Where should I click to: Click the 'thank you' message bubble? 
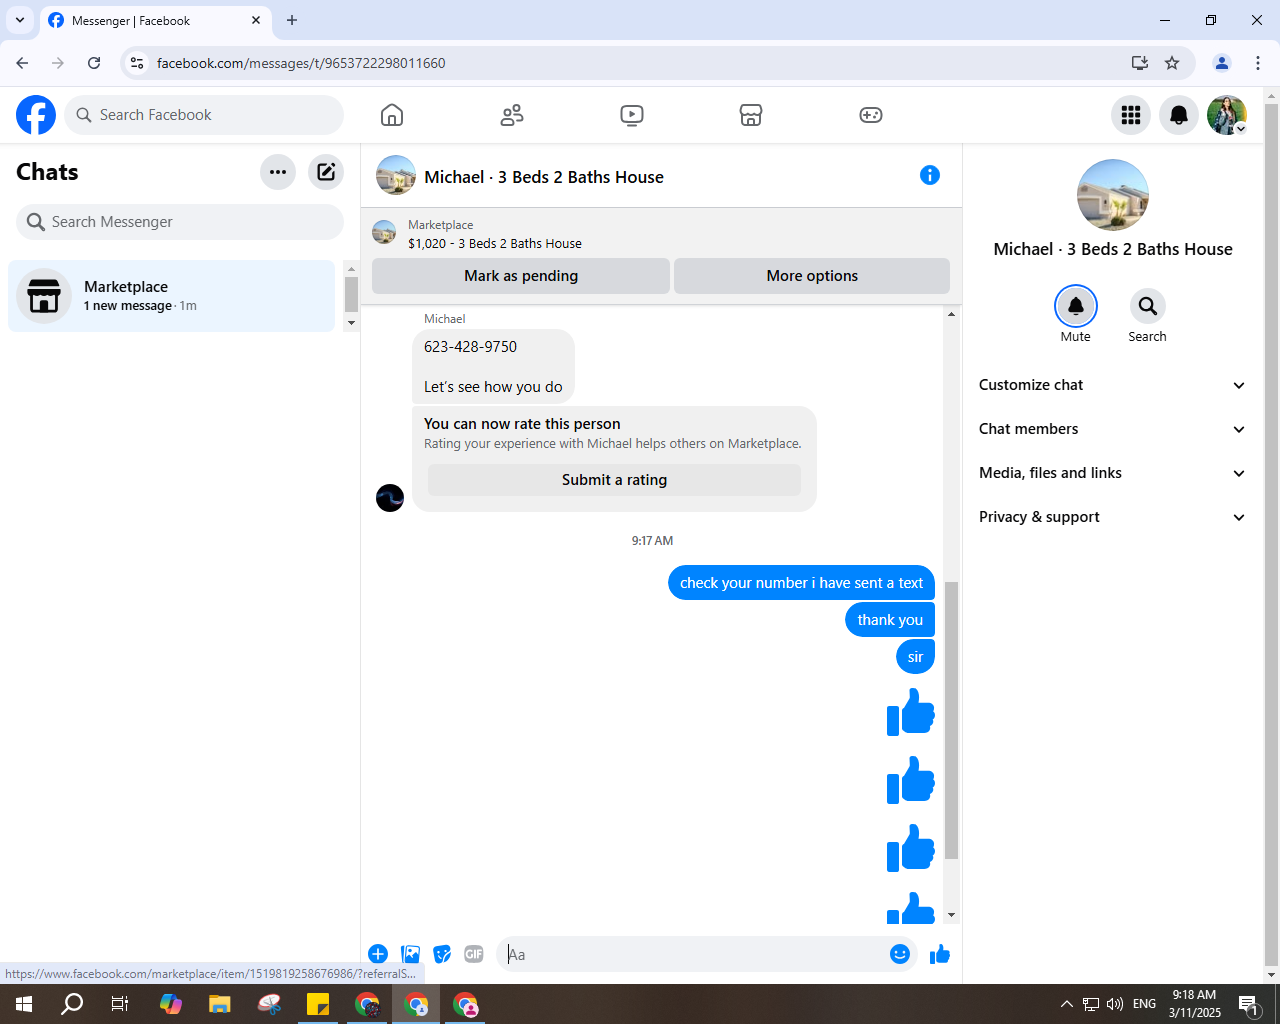tap(890, 620)
